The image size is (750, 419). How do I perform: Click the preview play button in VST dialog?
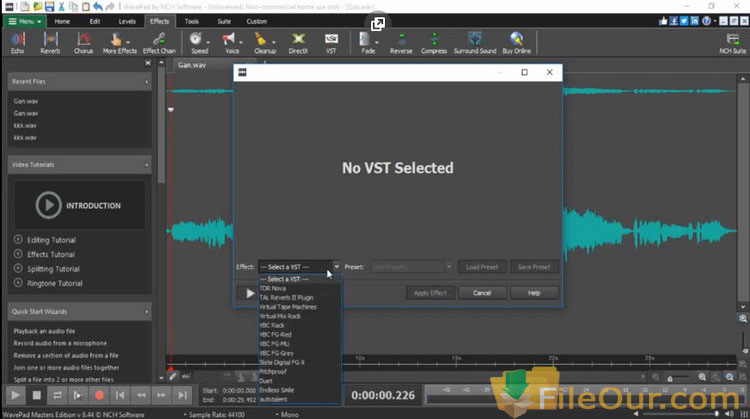250,293
